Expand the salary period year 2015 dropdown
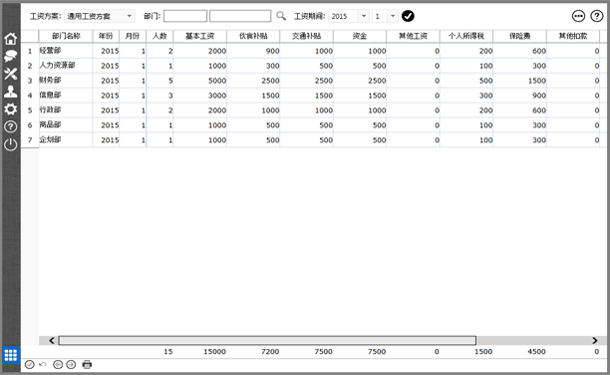The height and width of the screenshot is (375, 610). coord(363,16)
